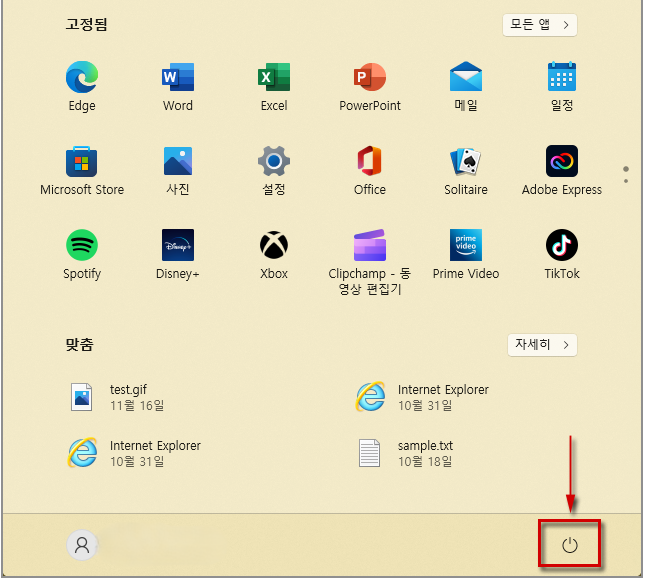Click the power button icon

[x=570, y=546]
